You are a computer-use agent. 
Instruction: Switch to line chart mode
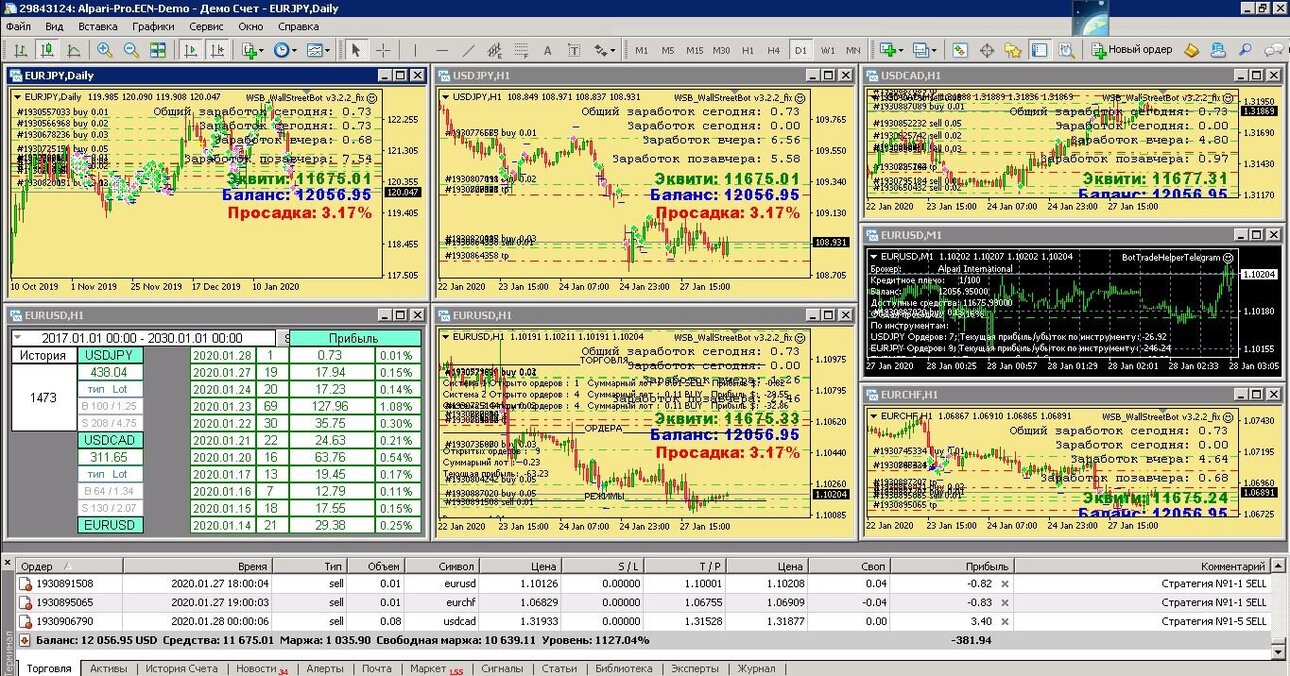tap(73, 50)
